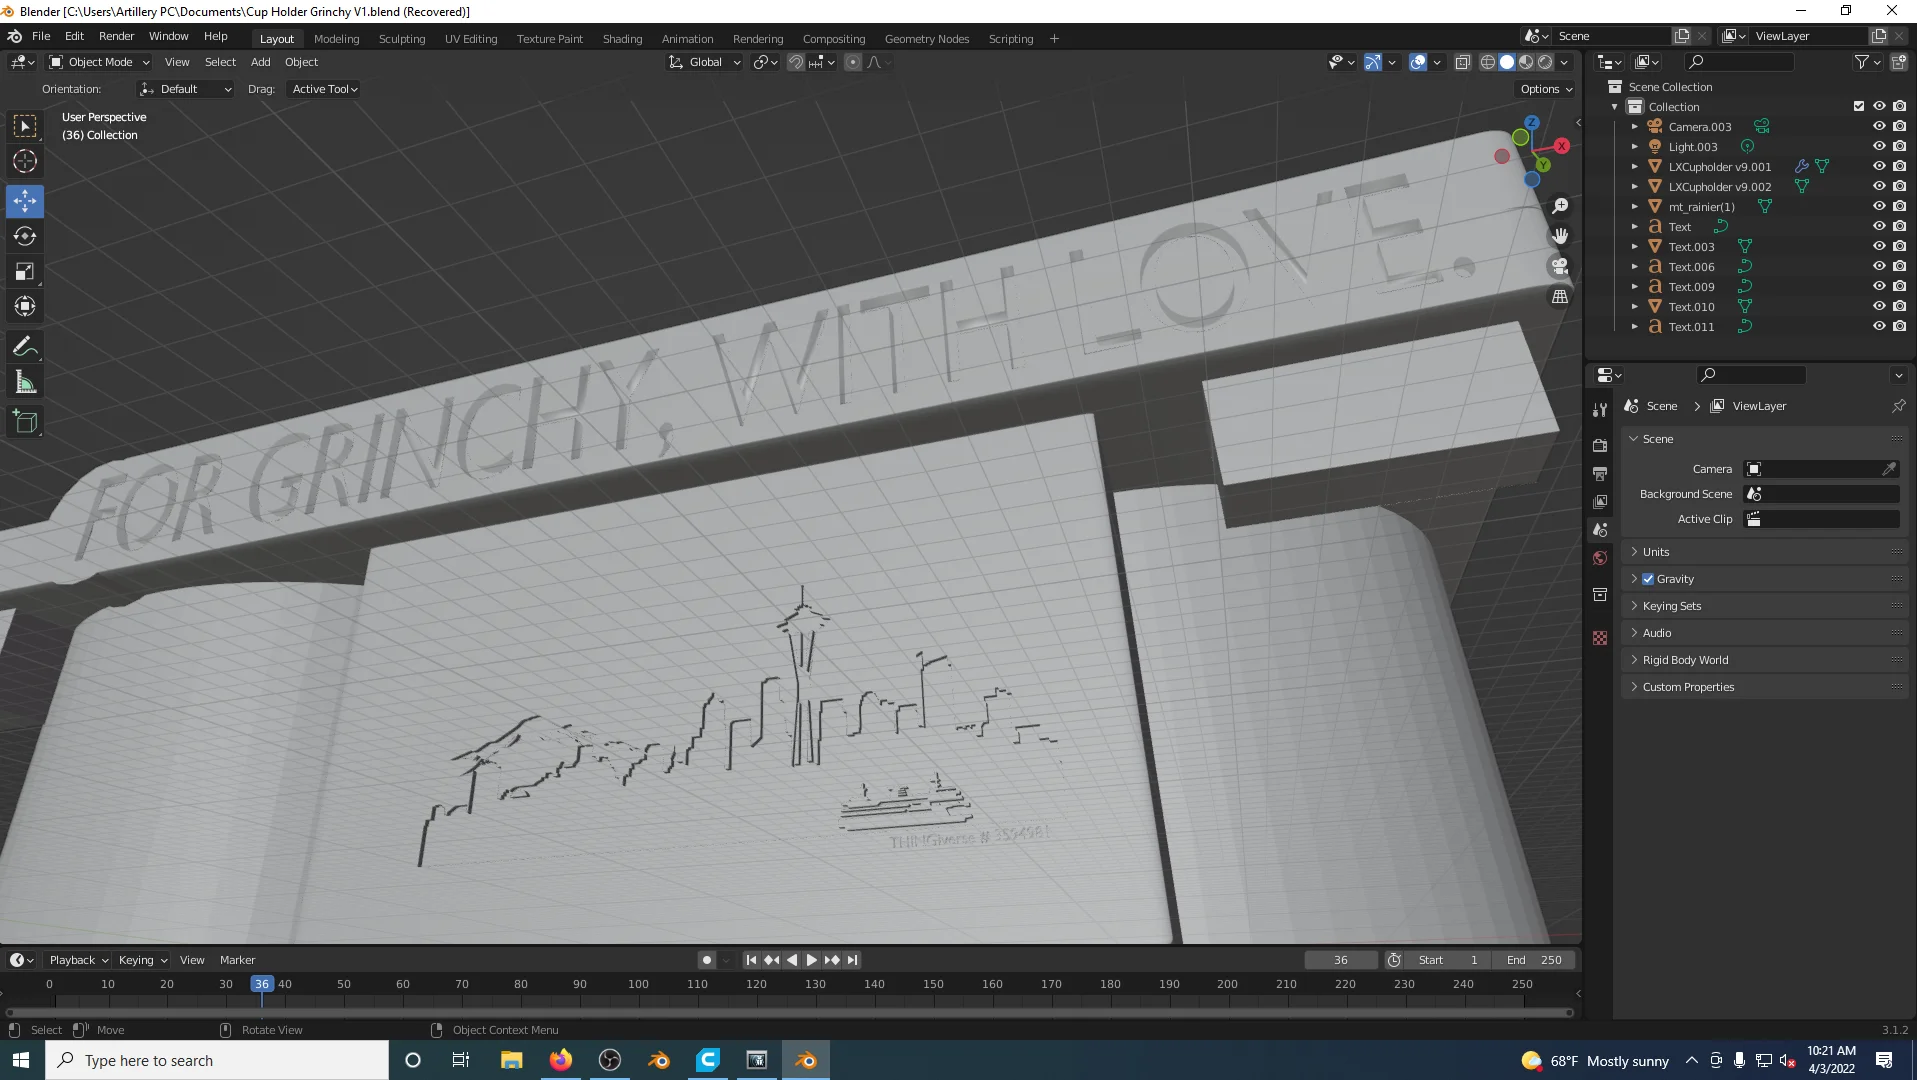The image size is (1917, 1080).
Task: Activate the Rotate tool
Action: click(x=25, y=236)
